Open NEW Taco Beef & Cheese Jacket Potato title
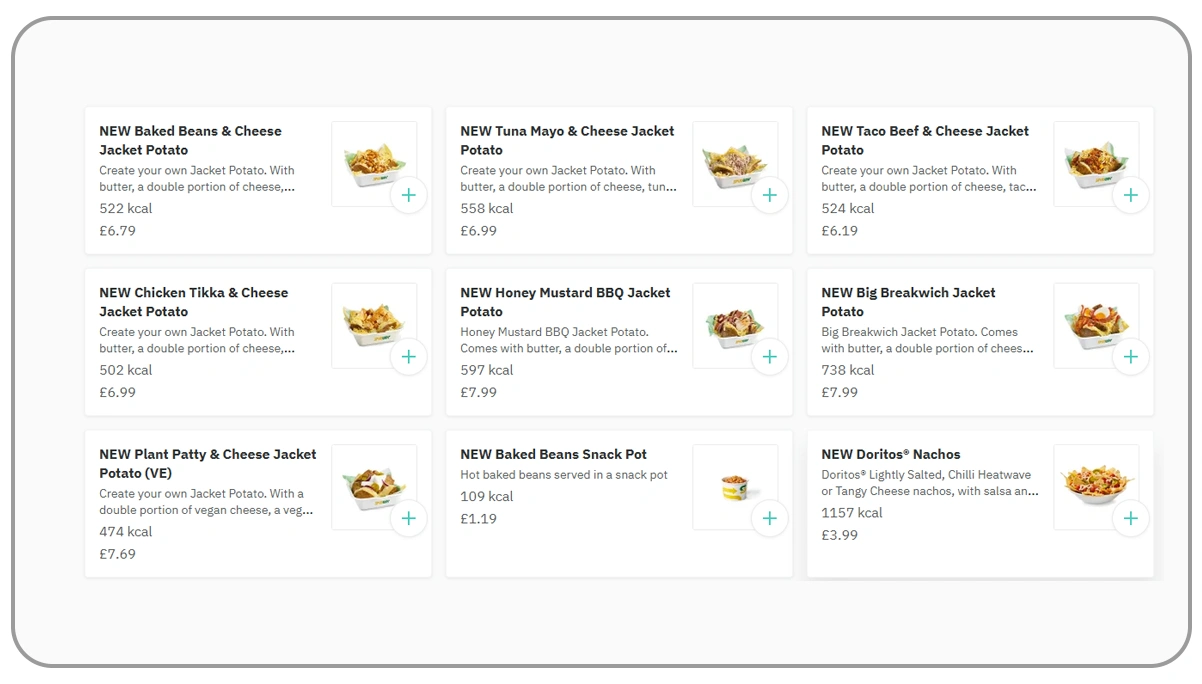 click(x=924, y=140)
